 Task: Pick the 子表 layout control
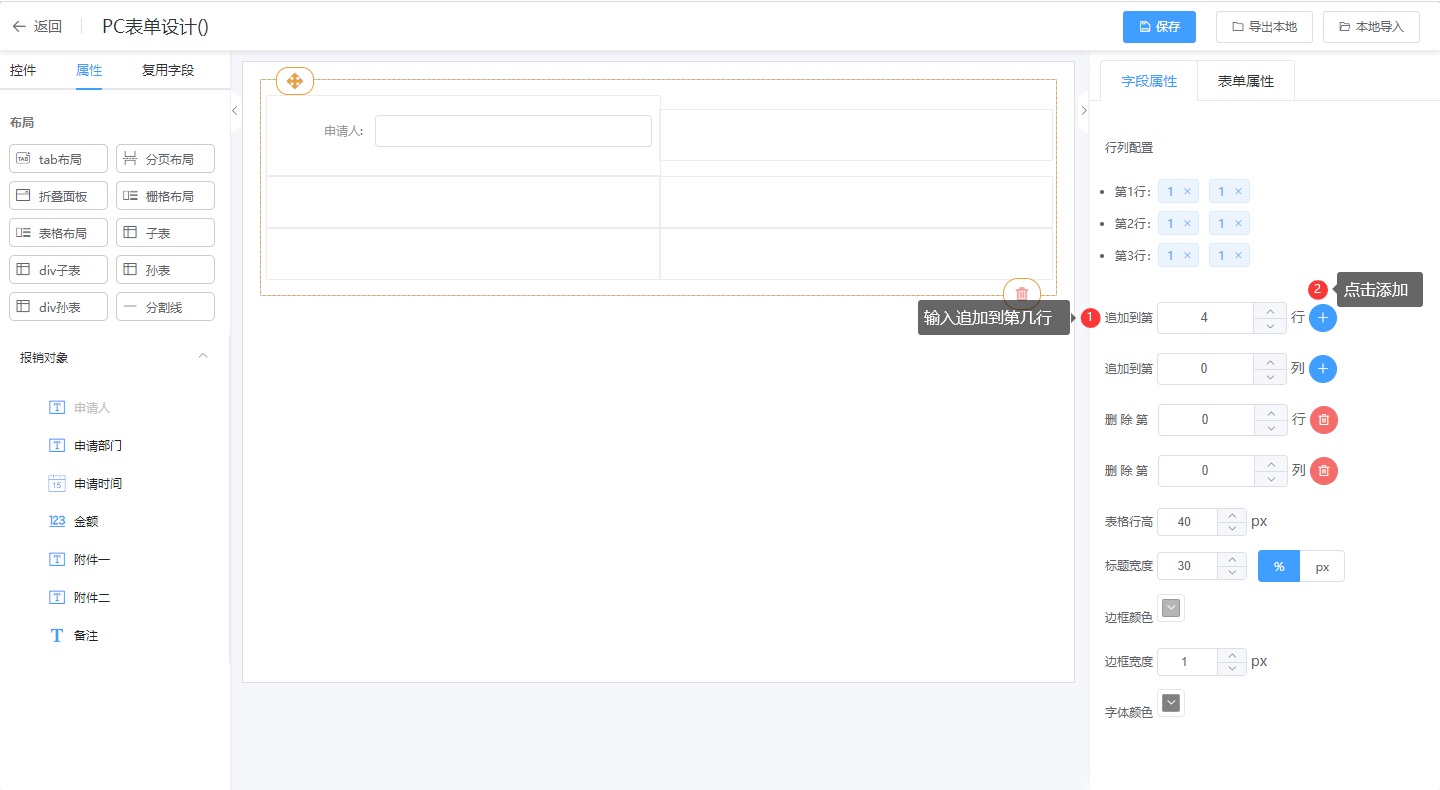click(x=165, y=233)
